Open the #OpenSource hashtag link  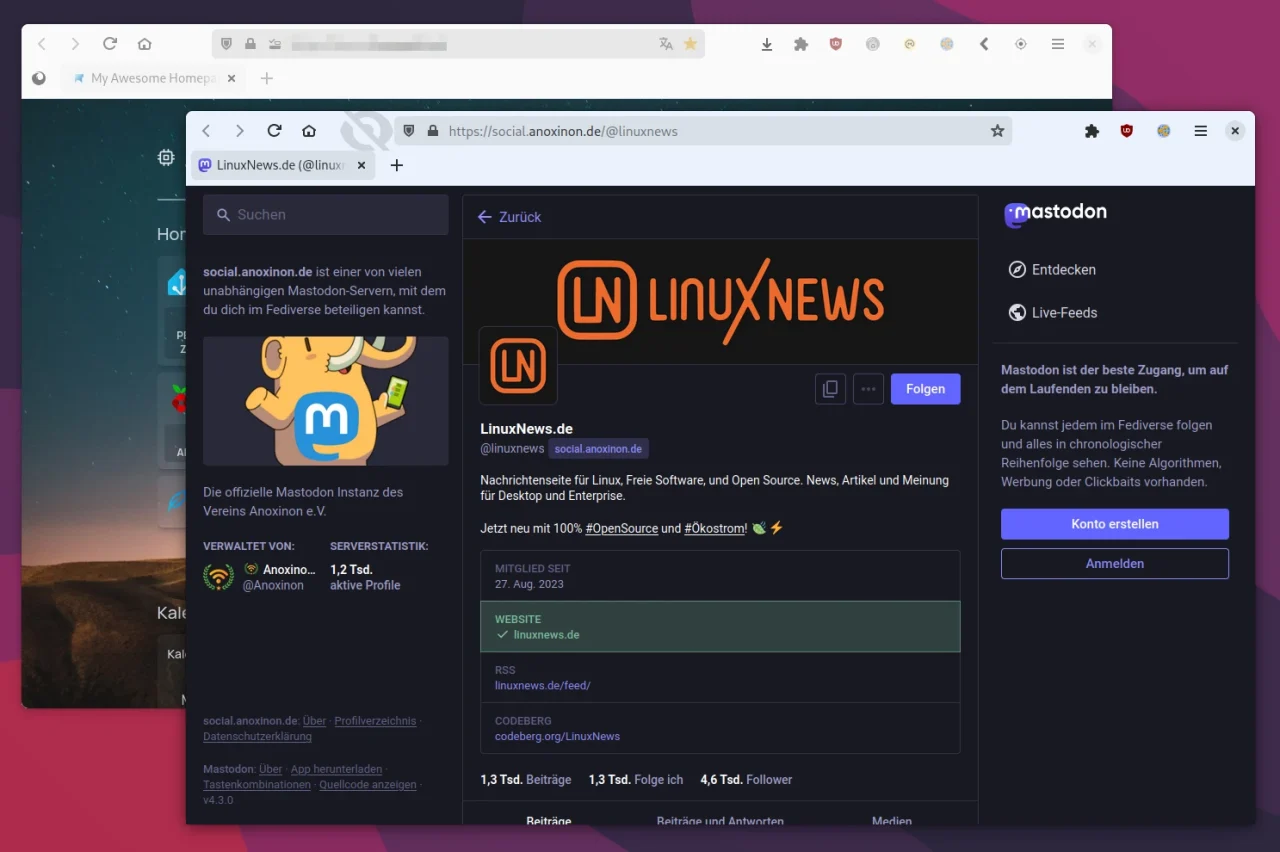point(621,528)
